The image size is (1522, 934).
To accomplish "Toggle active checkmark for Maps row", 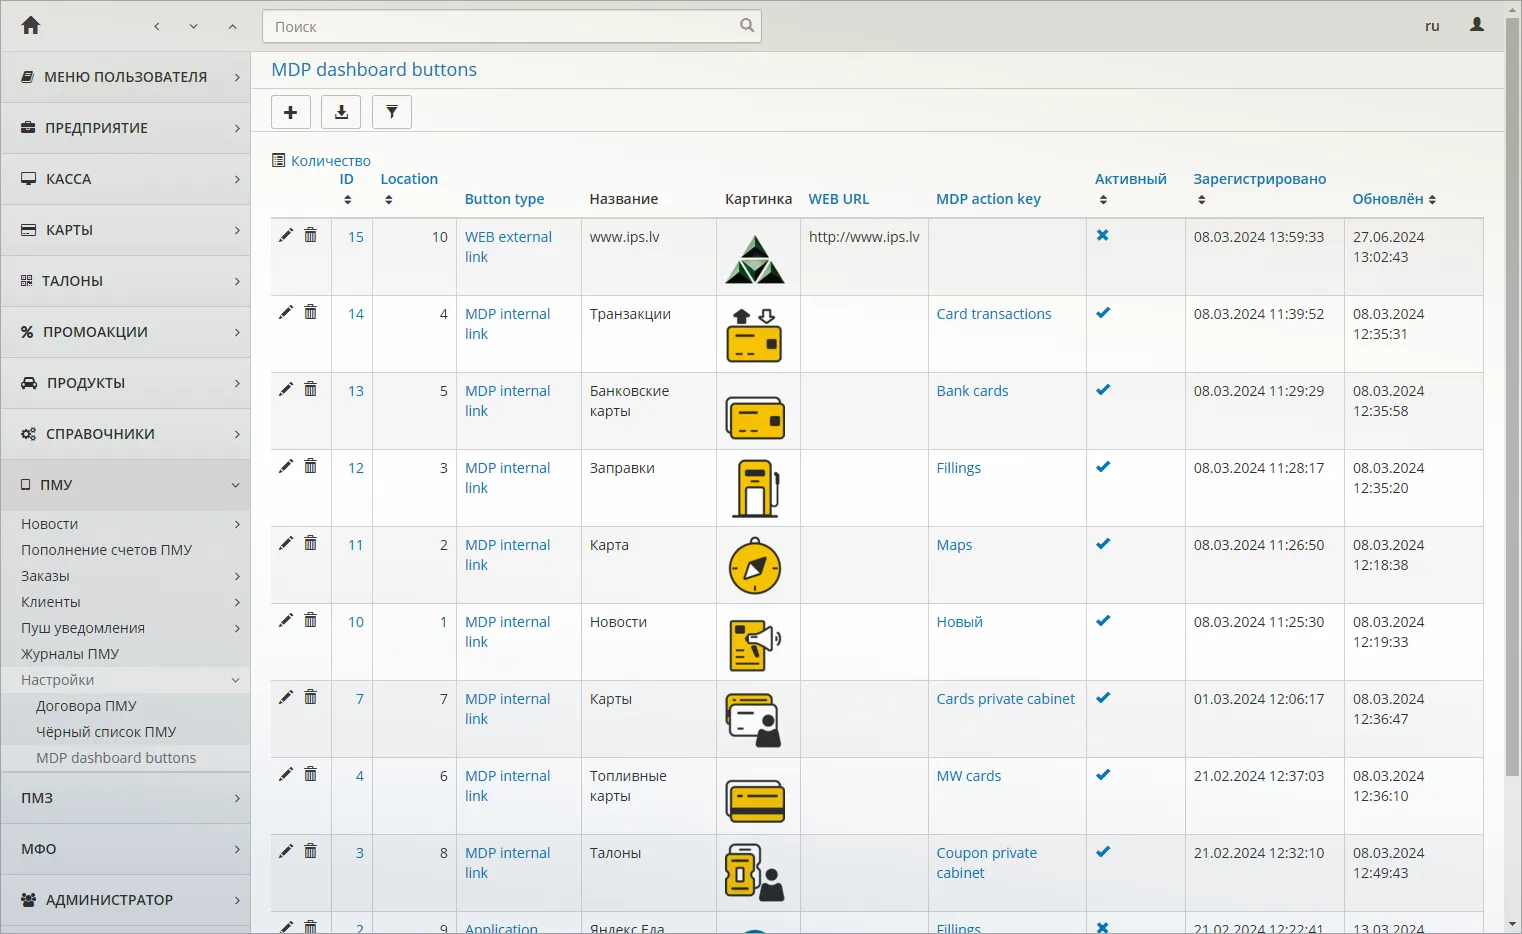I will click(x=1103, y=544).
